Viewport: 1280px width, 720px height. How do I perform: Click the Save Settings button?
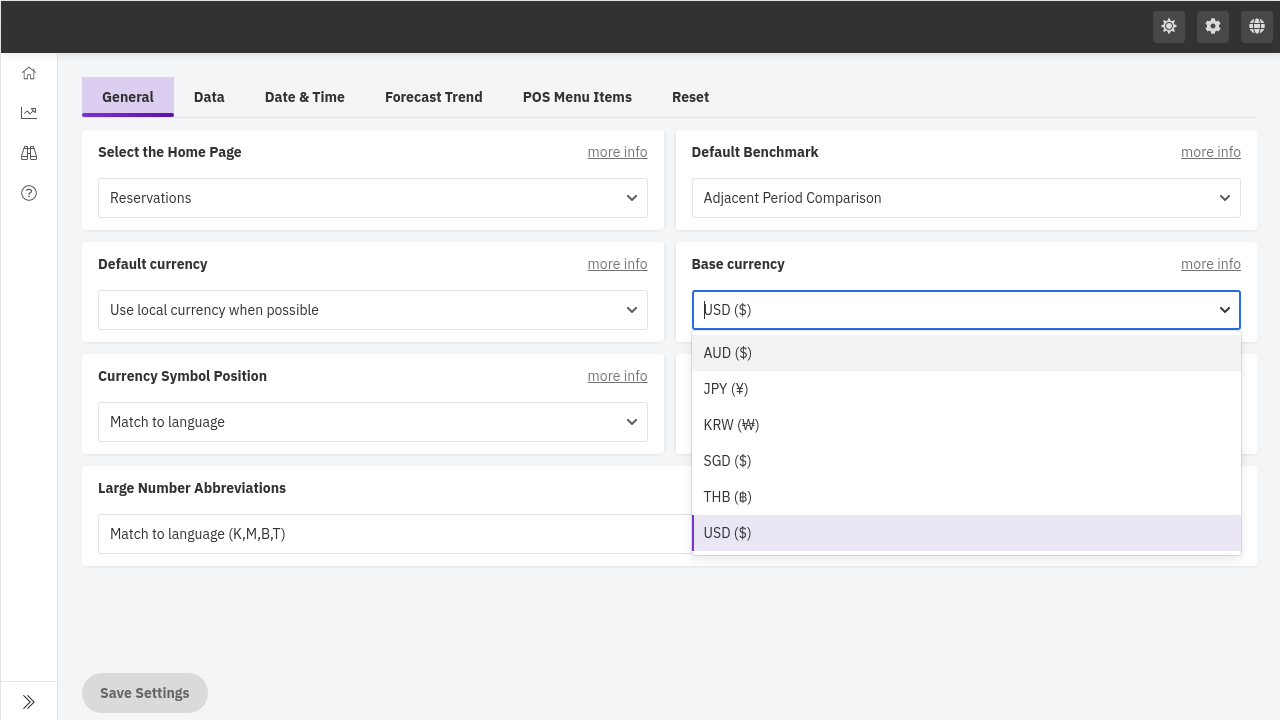145,693
